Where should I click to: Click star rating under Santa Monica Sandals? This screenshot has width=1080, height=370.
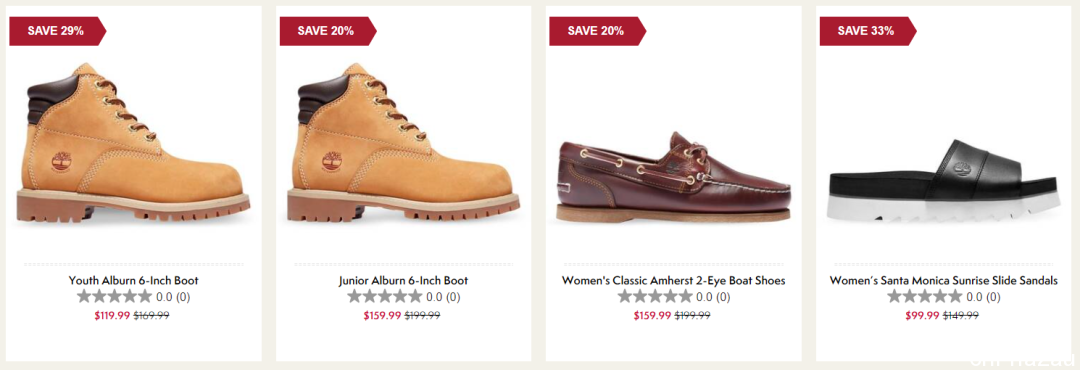coord(924,297)
